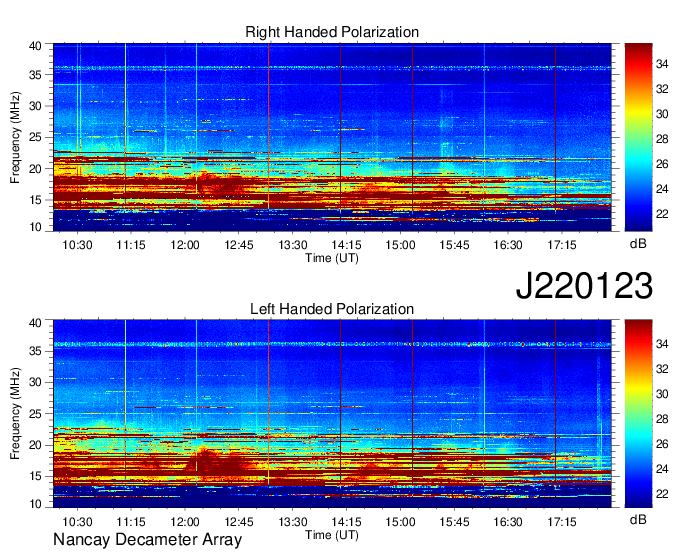Screen dimensions: 680x552
Task: Click 'Frequency (MHz)' axis label of Right Handed plot
Action: pos(15,137)
